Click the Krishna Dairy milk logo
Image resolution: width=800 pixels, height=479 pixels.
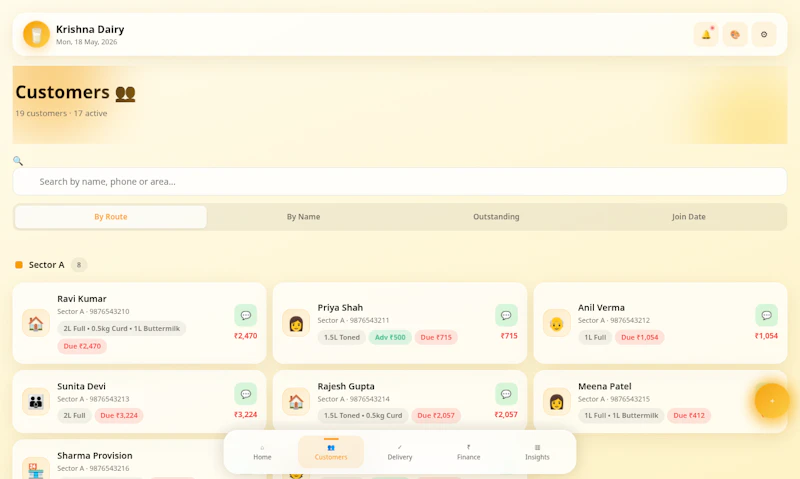[36, 34]
